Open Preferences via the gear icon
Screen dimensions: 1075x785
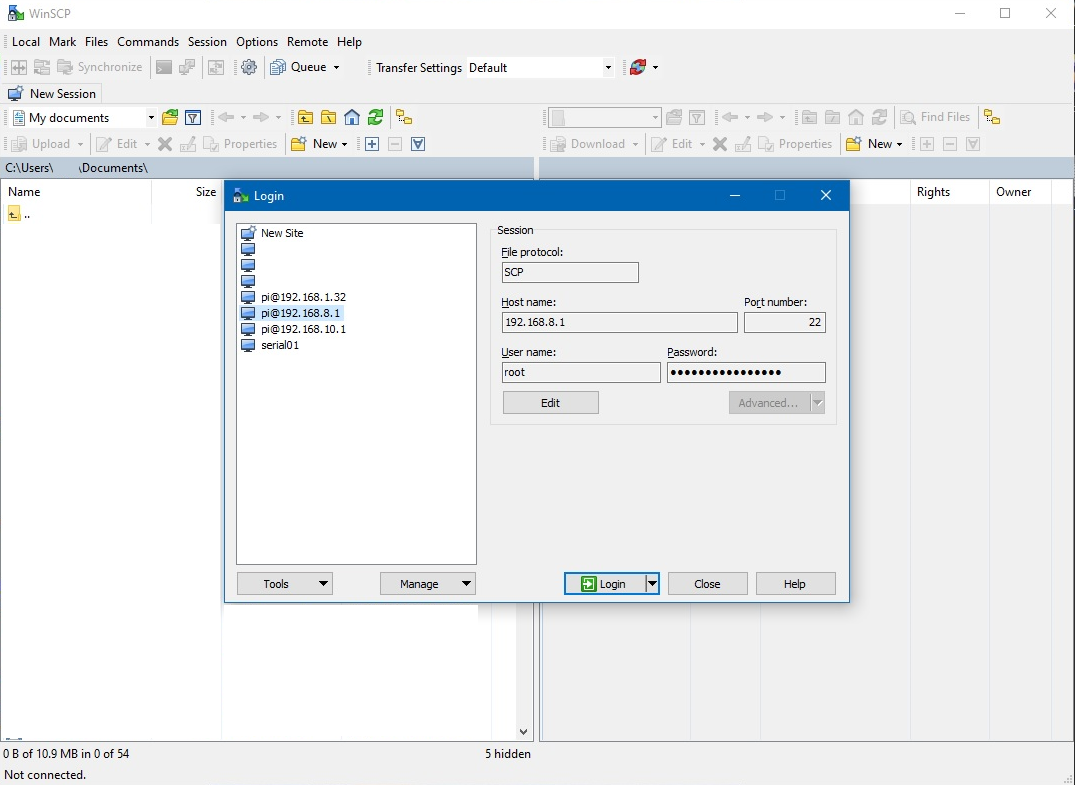click(249, 67)
